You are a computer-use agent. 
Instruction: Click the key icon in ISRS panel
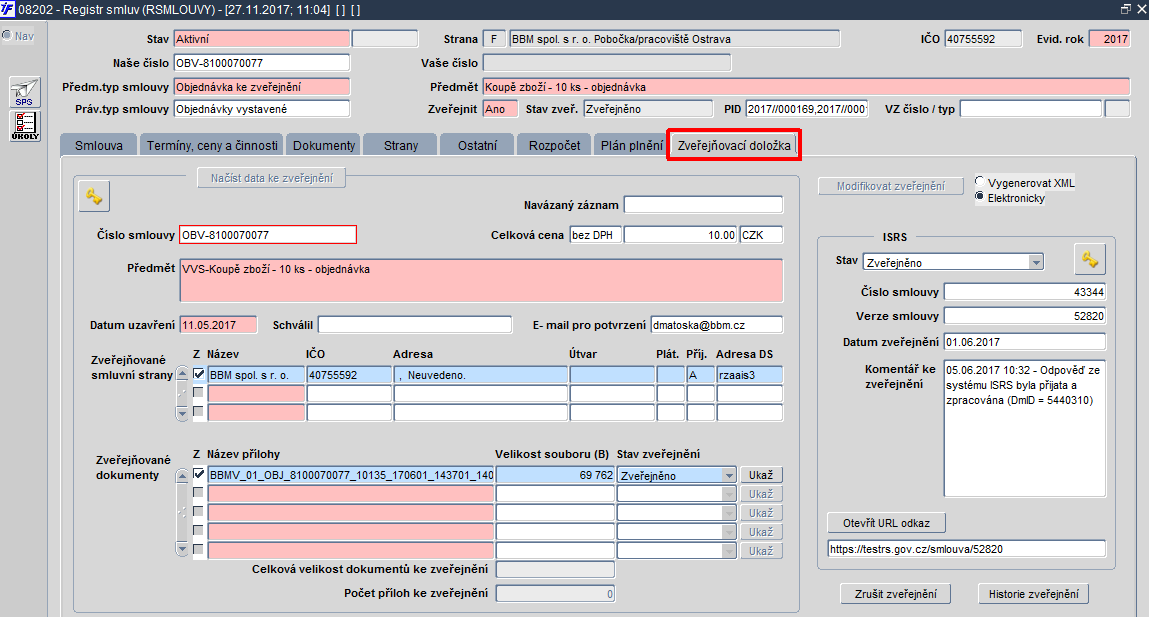coord(1090,259)
